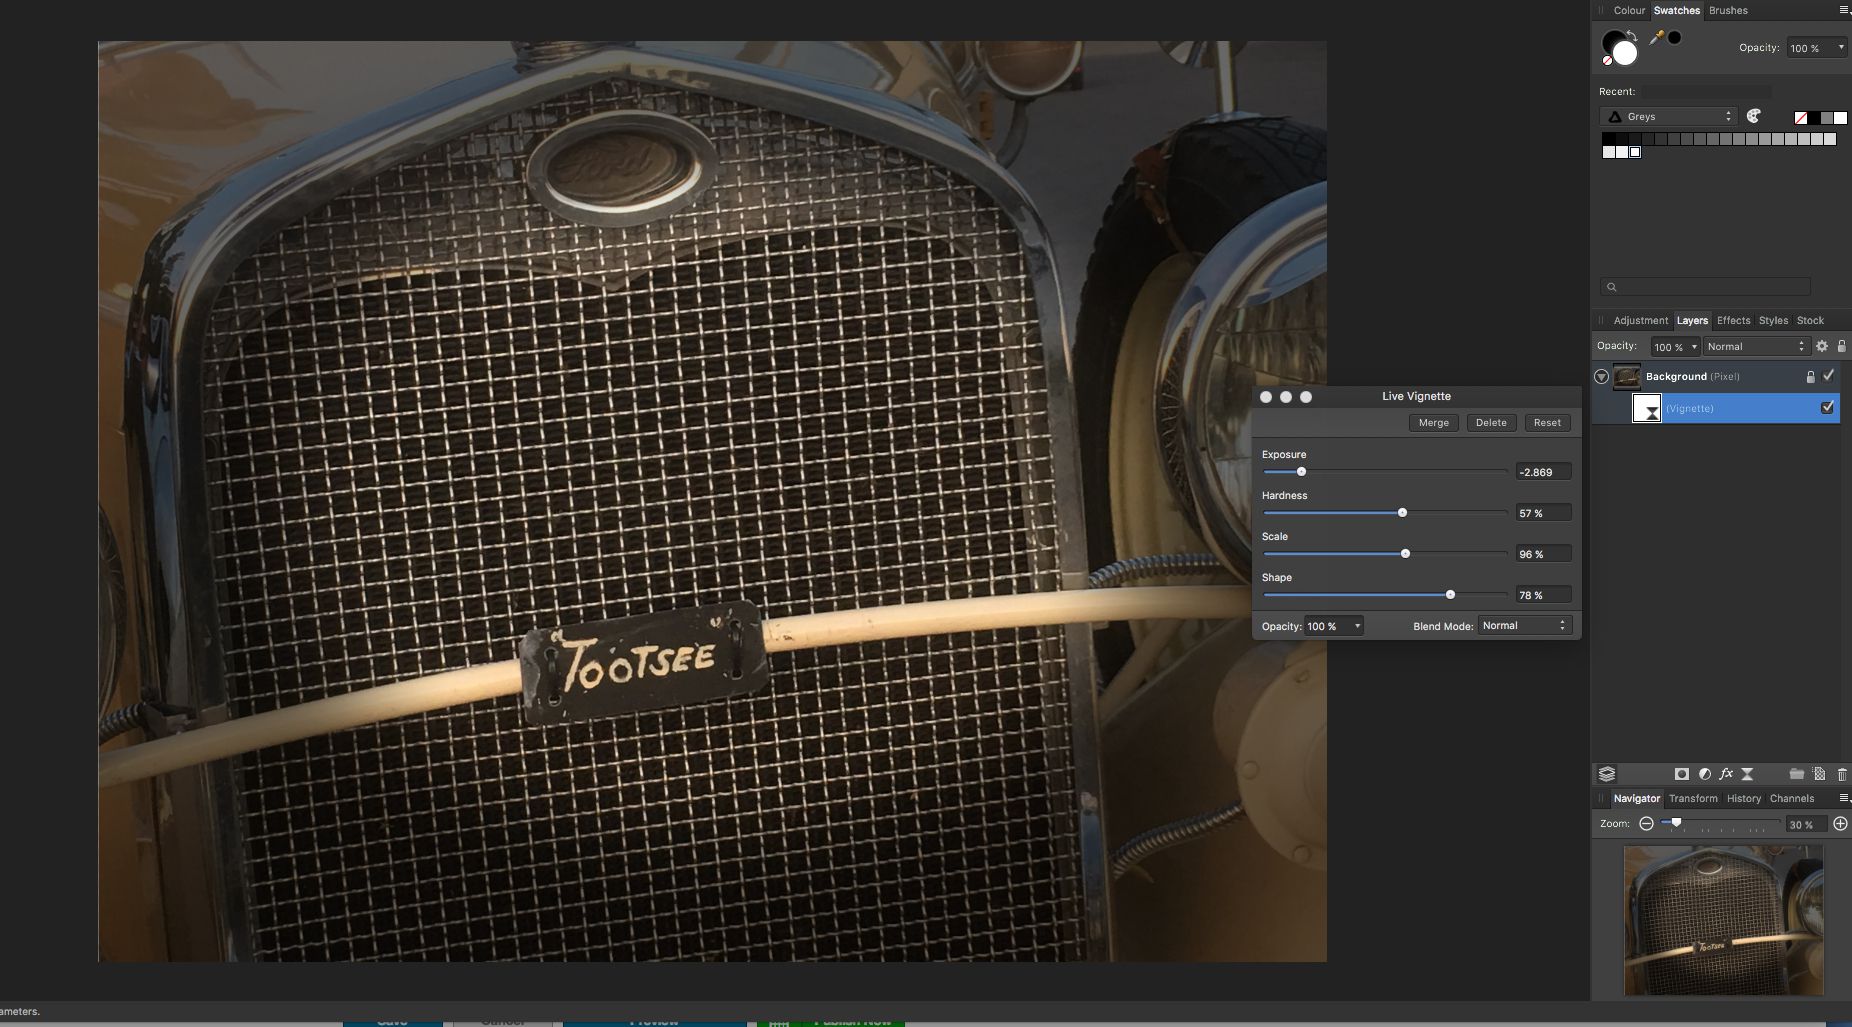The width and height of the screenshot is (1852, 1027).
Task: Uncheck the Vignette layer visibility checkbox
Action: pyautogui.click(x=1828, y=408)
